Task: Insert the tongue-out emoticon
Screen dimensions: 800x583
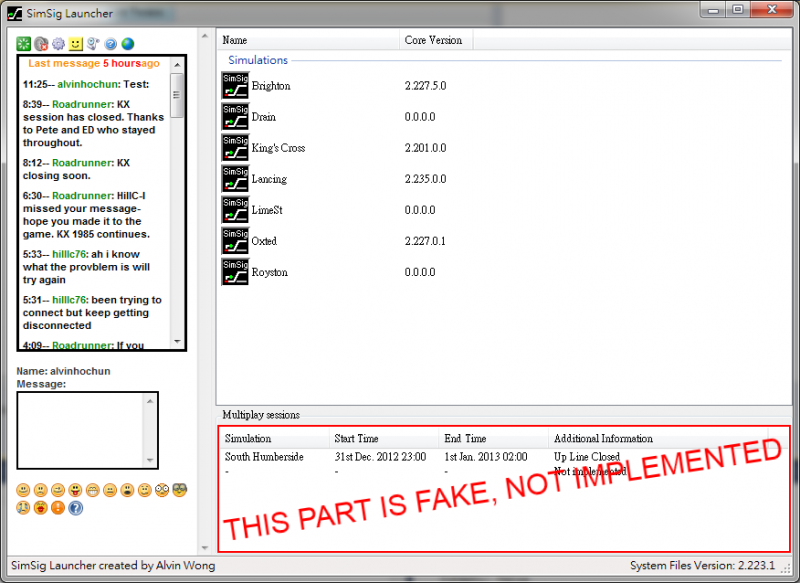Action: coord(76,491)
